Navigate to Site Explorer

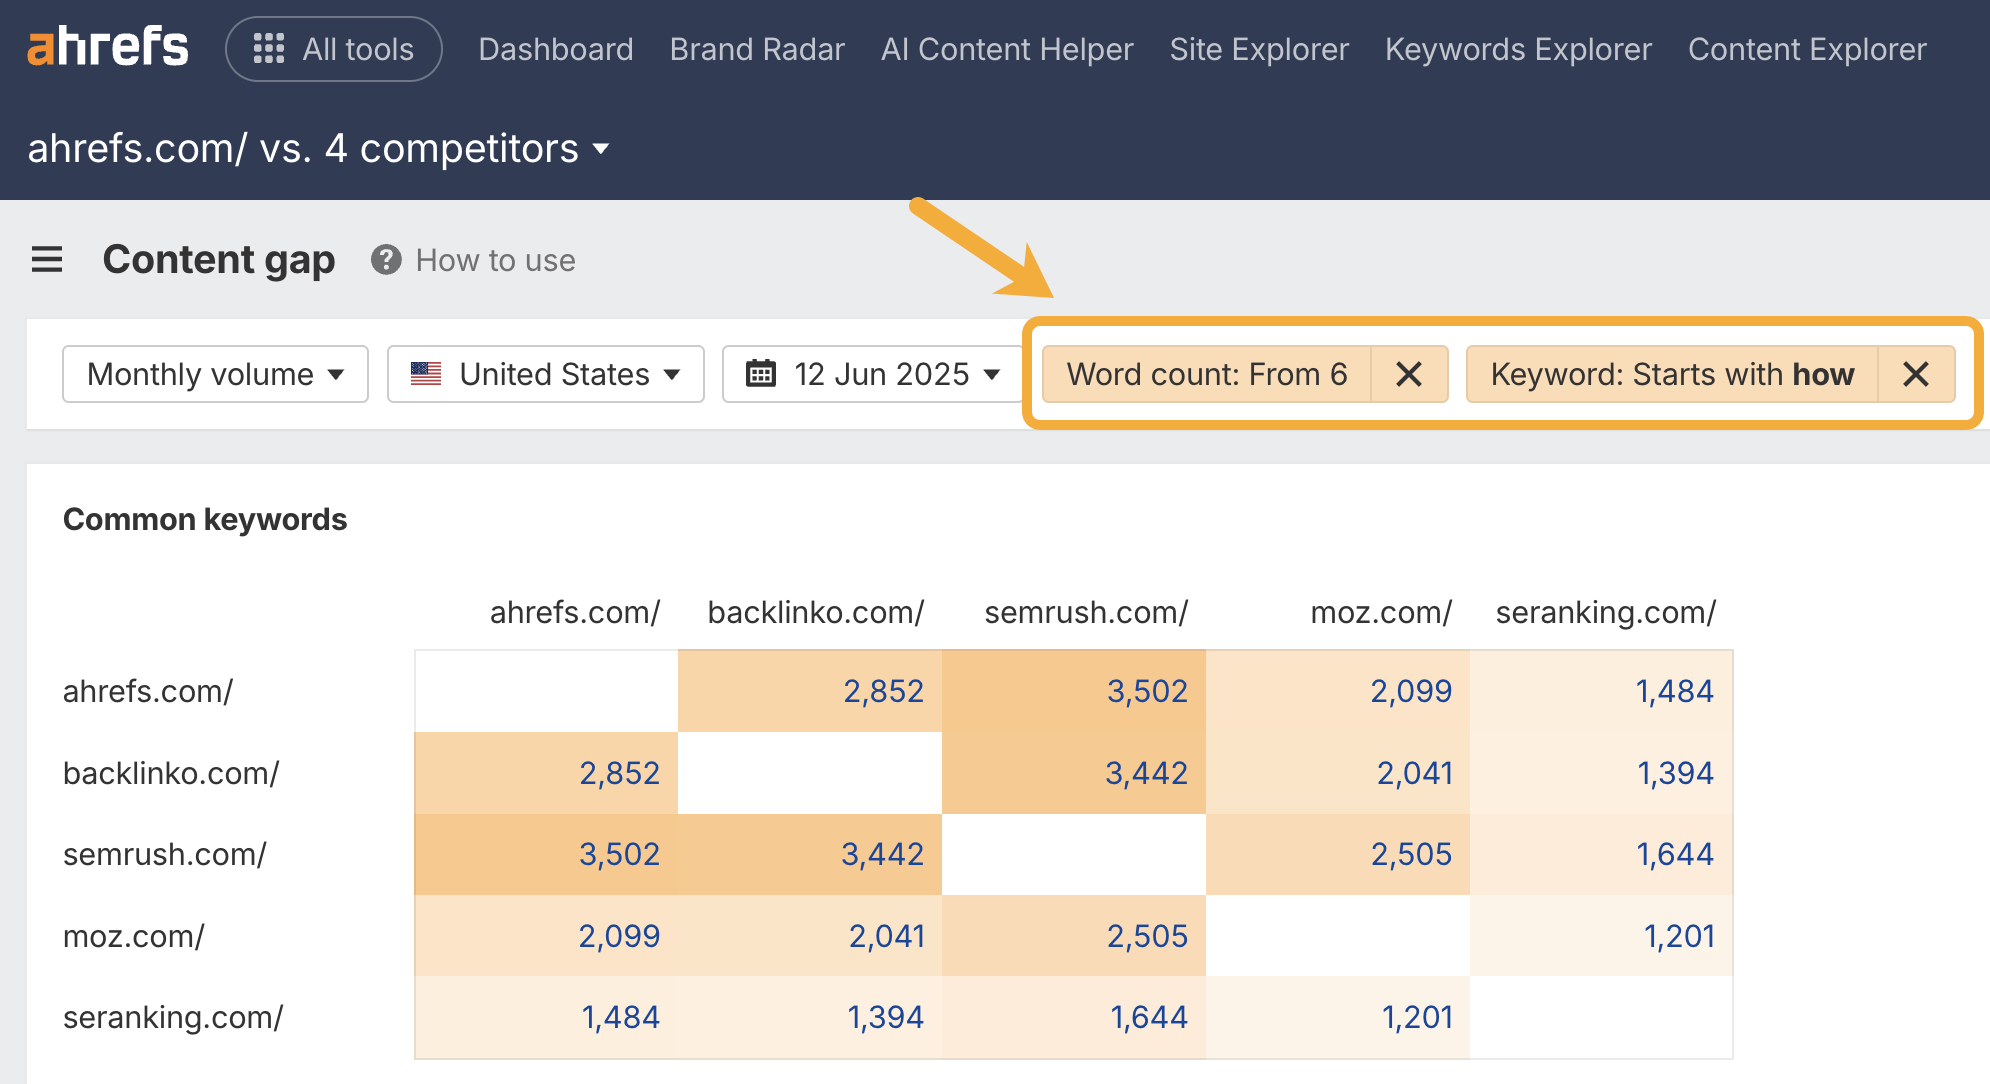click(x=1258, y=48)
